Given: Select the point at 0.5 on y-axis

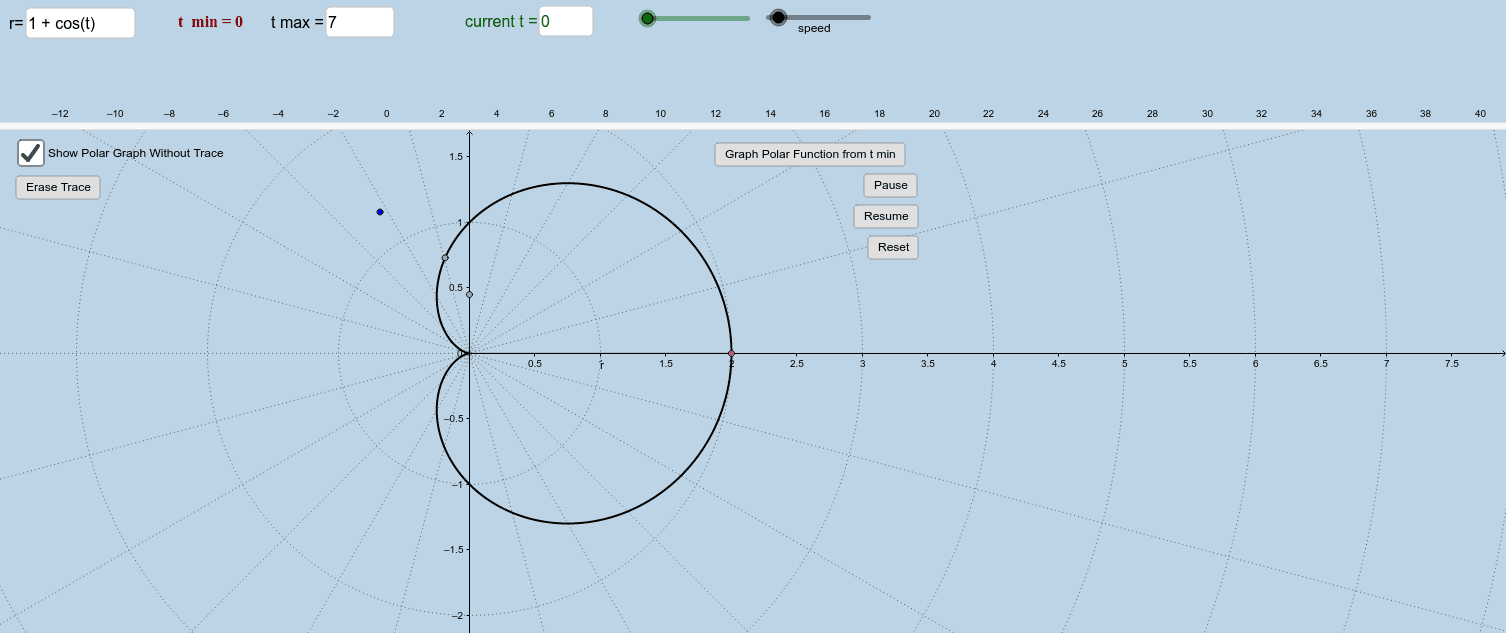Looking at the screenshot, I should tap(468, 293).
